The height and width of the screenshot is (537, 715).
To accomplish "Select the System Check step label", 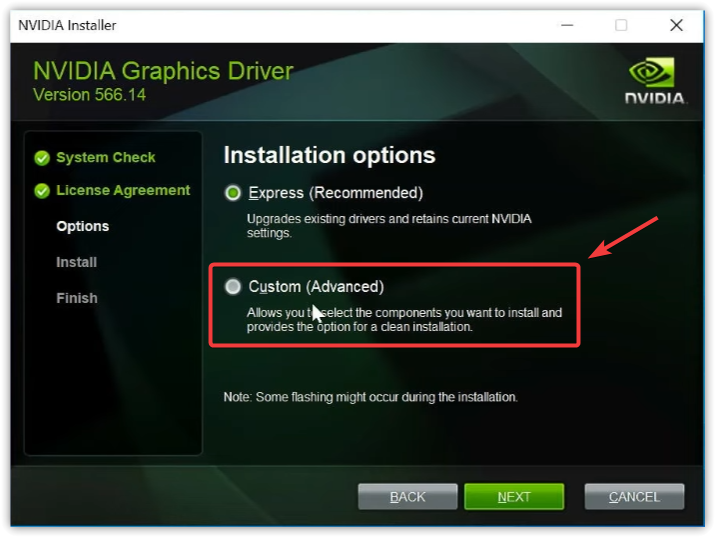I will pos(106,157).
